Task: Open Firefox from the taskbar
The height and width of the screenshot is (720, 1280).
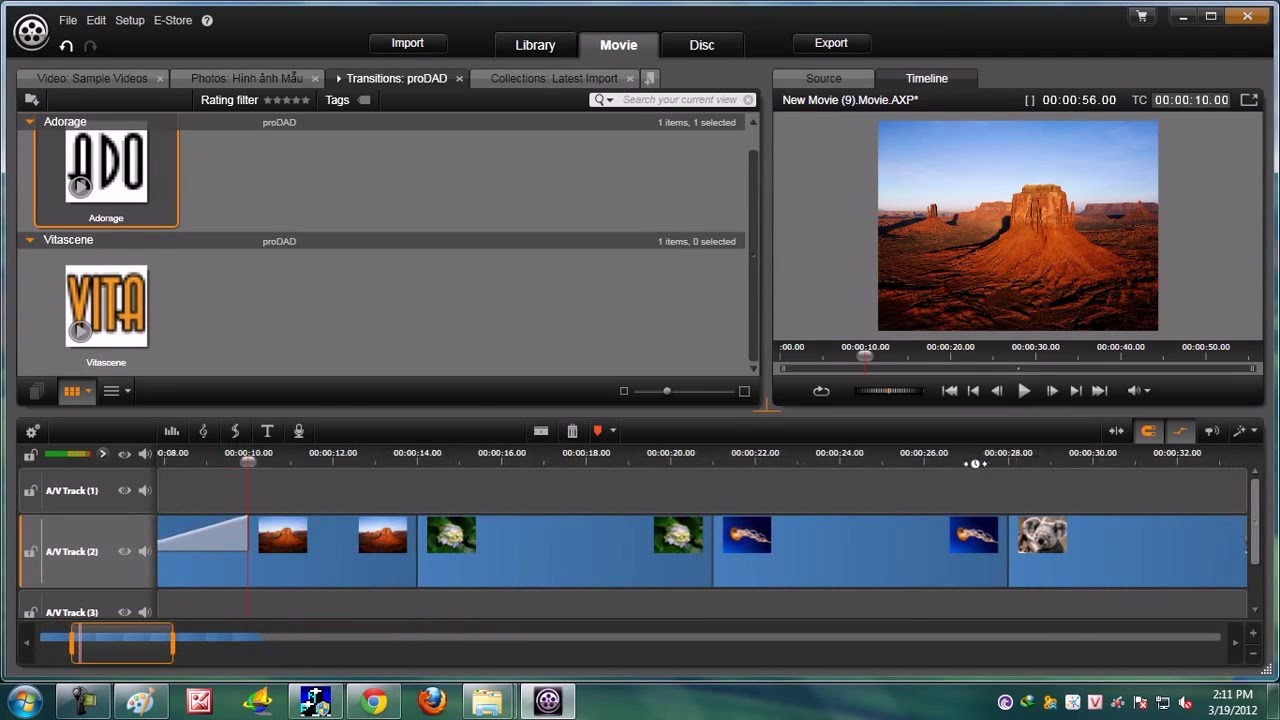Action: [x=432, y=701]
